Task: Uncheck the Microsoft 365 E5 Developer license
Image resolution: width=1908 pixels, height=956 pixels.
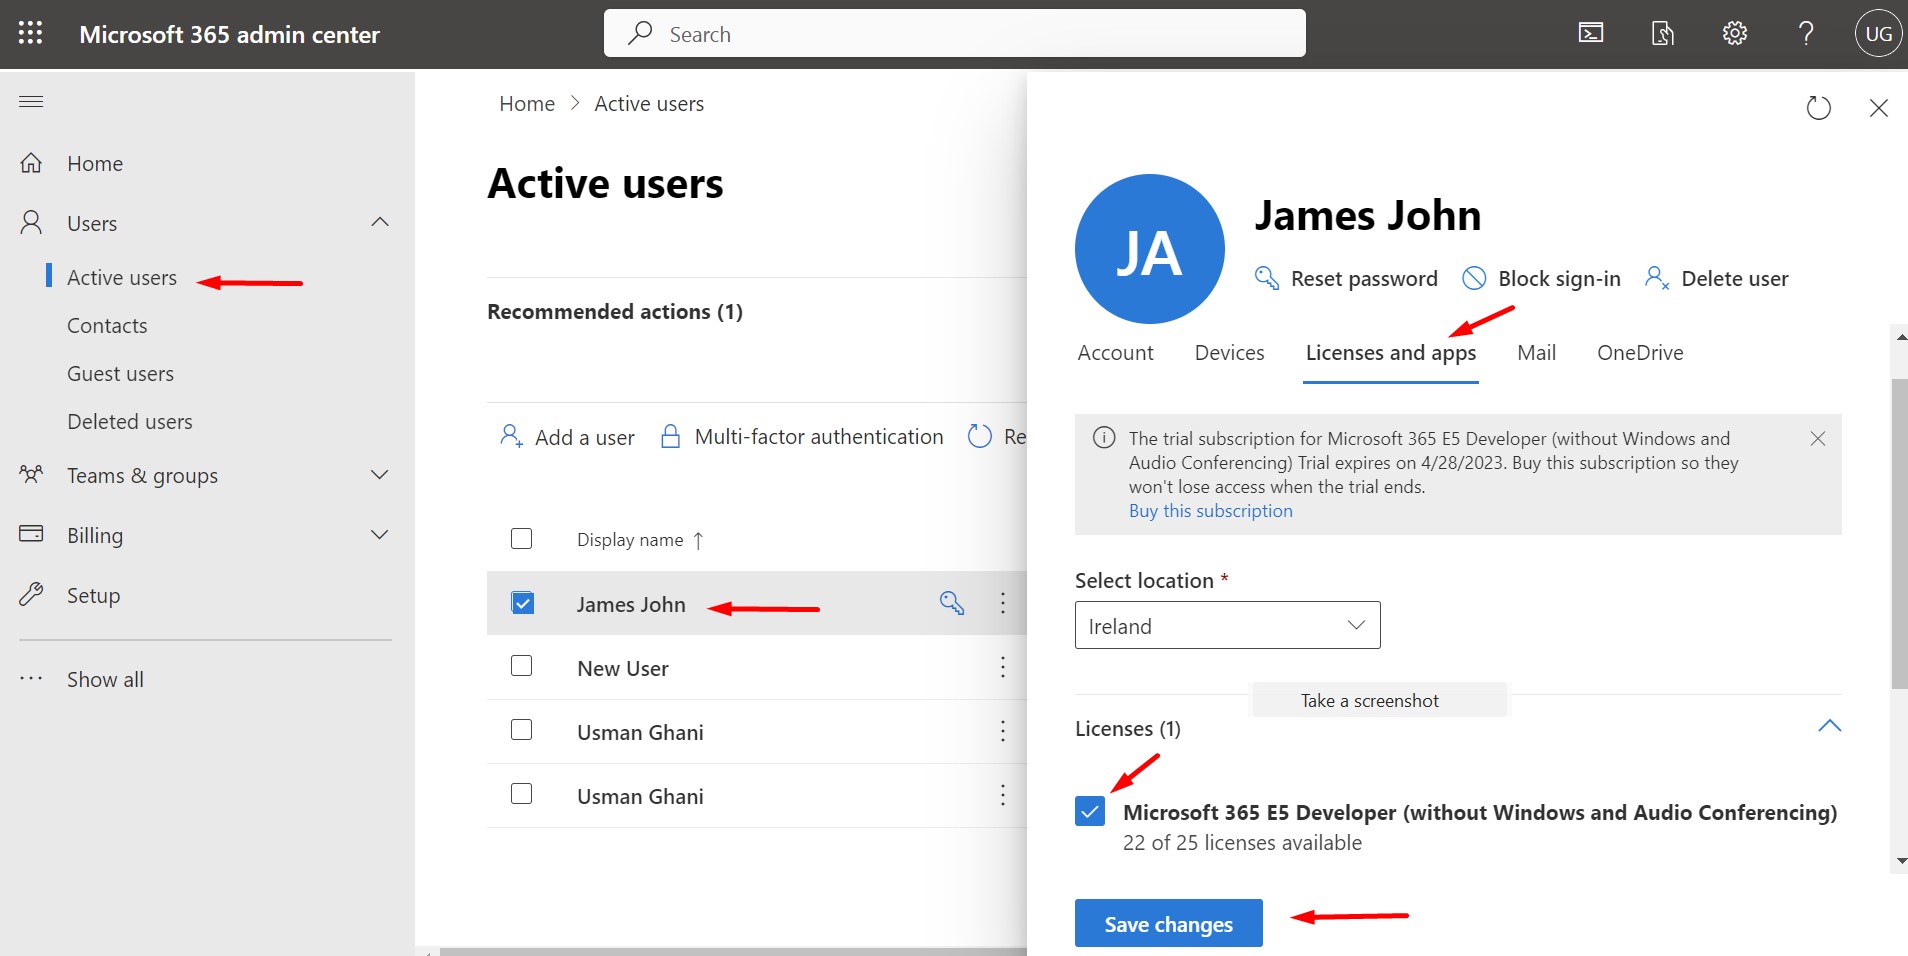Action: pyautogui.click(x=1089, y=811)
